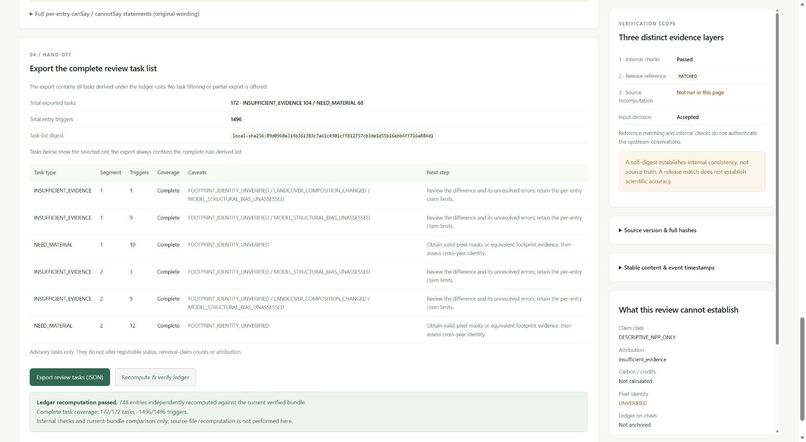The image size is (806, 442).
Task: Expand Full per-entry canSay / cannotSay statements
Action: coord(114,14)
